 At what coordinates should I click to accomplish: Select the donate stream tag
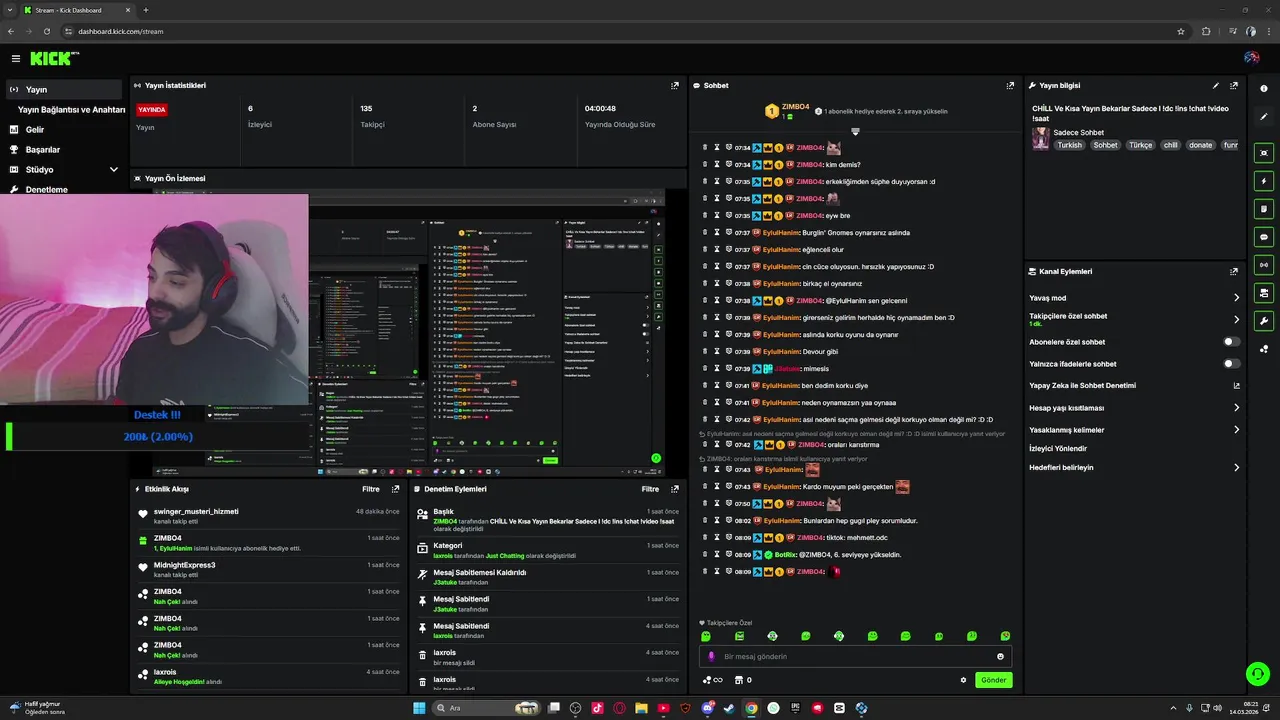[1200, 145]
